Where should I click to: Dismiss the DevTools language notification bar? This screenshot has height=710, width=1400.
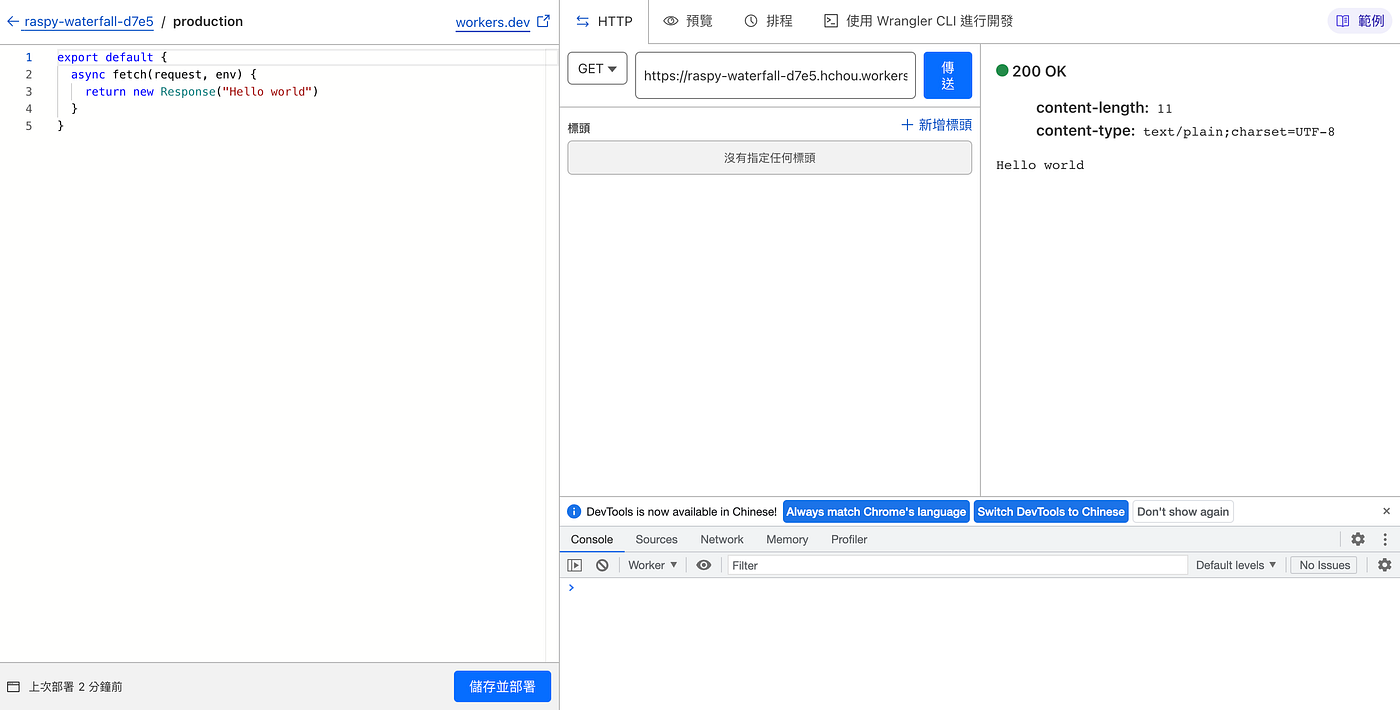click(1386, 511)
